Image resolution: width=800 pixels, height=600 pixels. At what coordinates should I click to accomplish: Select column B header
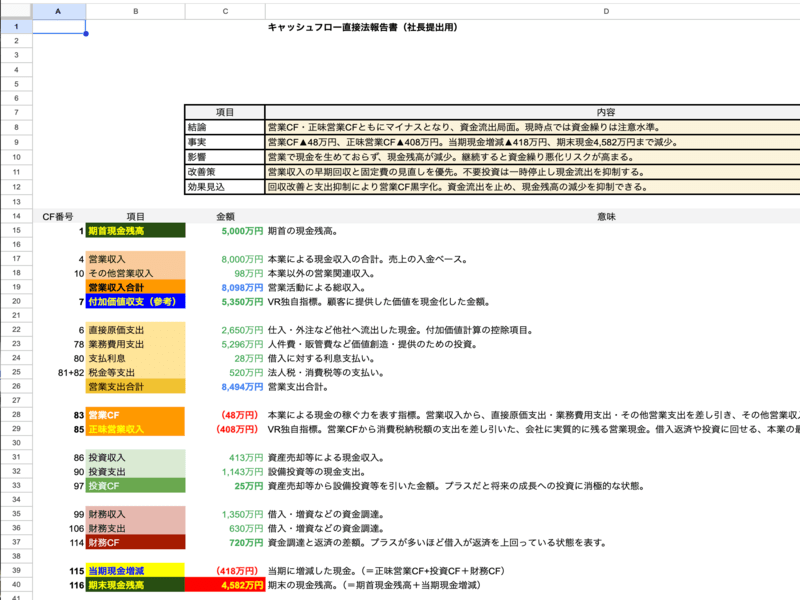[135, 11]
